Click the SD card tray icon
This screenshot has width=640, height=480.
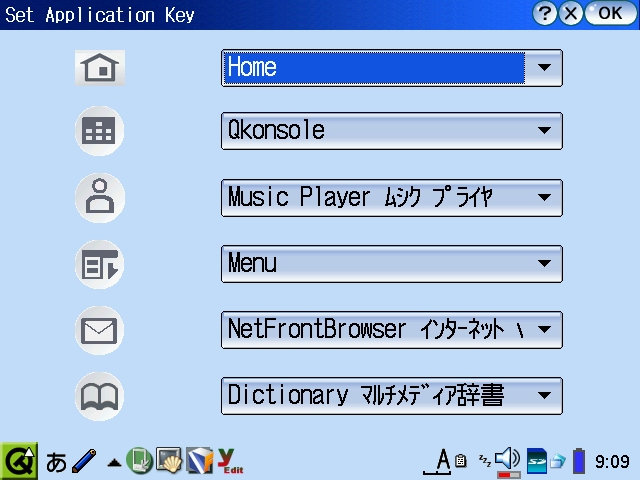537,461
